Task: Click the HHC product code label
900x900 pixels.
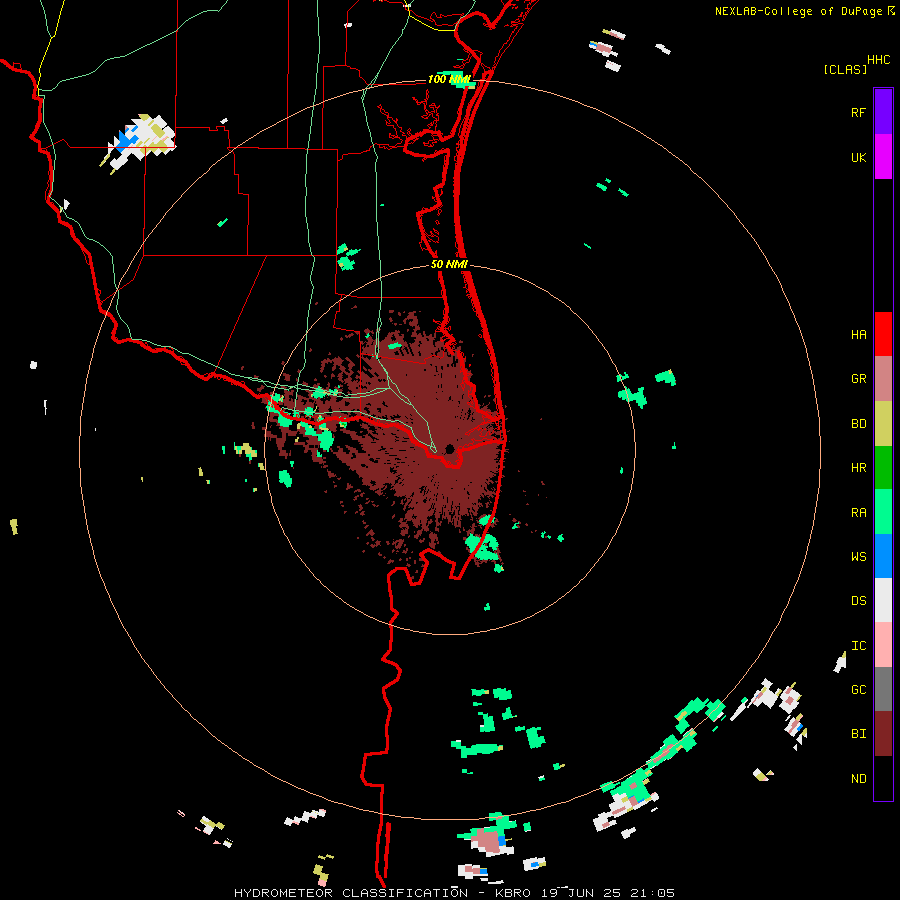Action: click(x=878, y=60)
